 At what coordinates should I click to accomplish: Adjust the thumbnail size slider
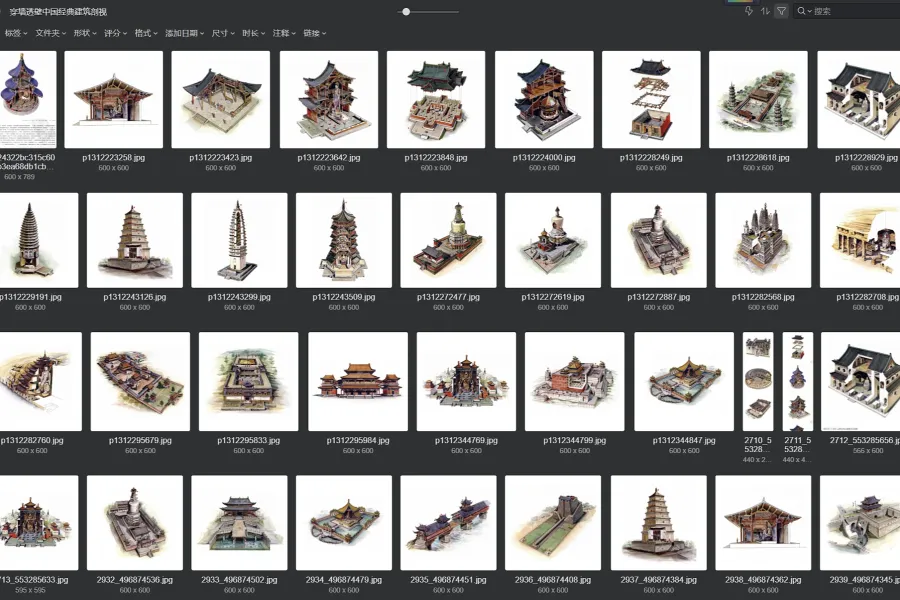click(406, 11)
